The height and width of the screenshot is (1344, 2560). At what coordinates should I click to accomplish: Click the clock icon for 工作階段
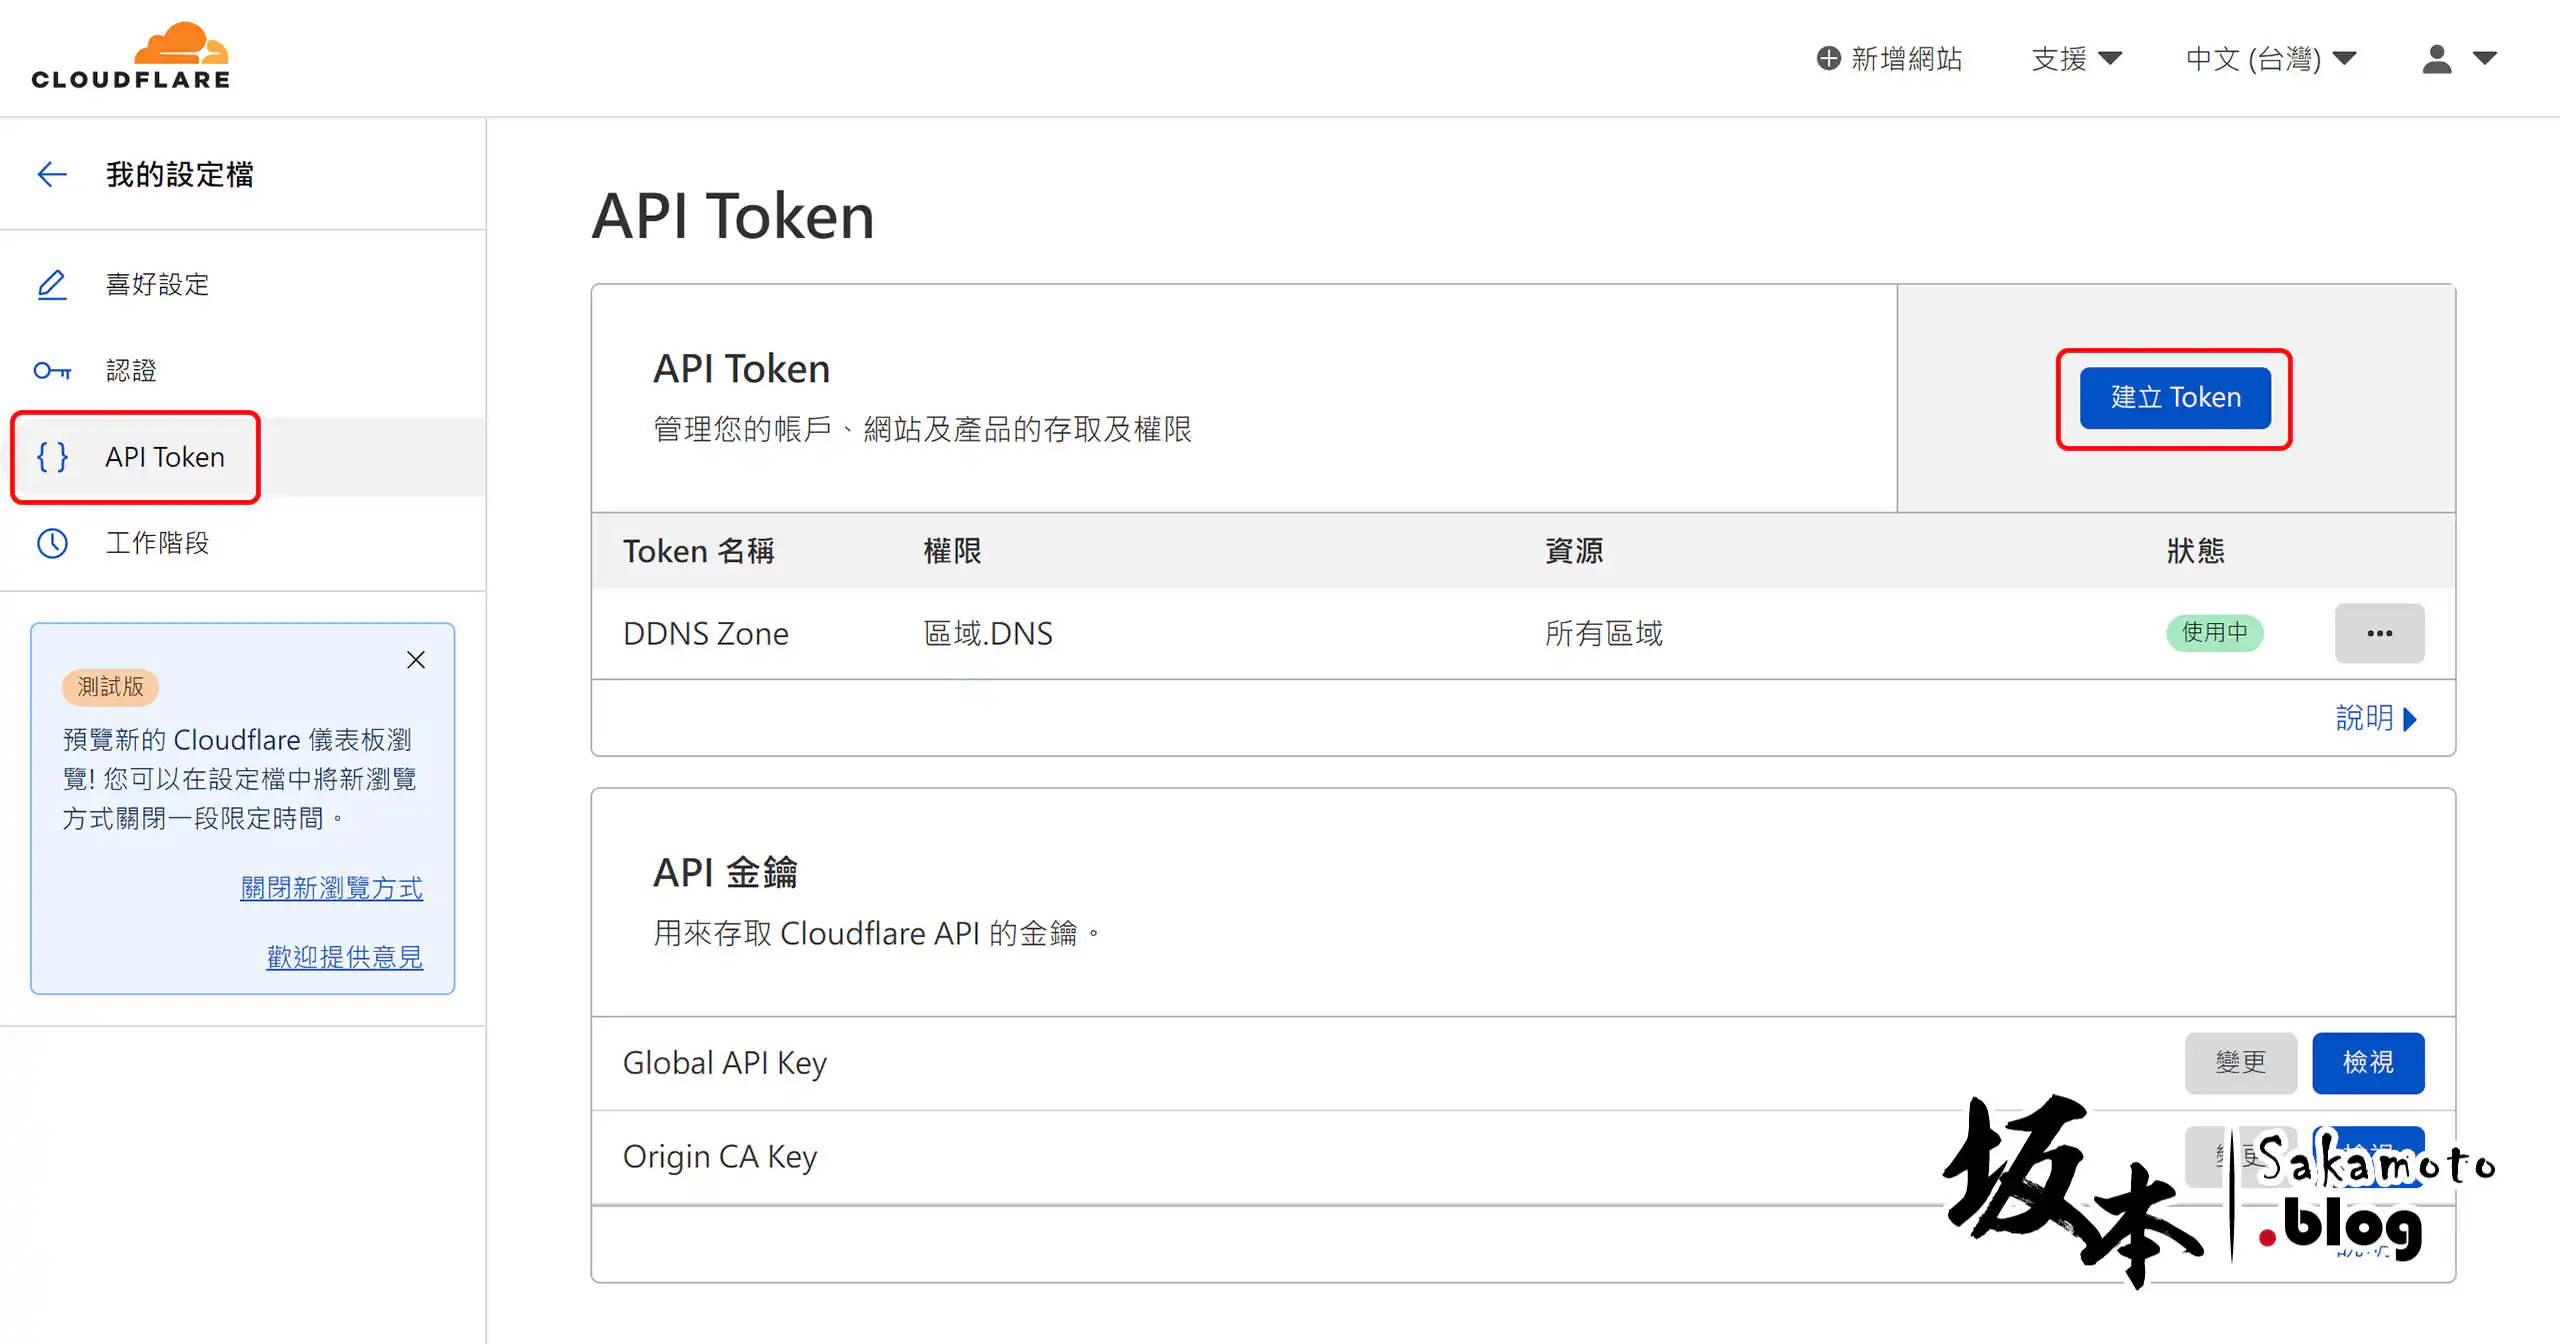[52, 543]
